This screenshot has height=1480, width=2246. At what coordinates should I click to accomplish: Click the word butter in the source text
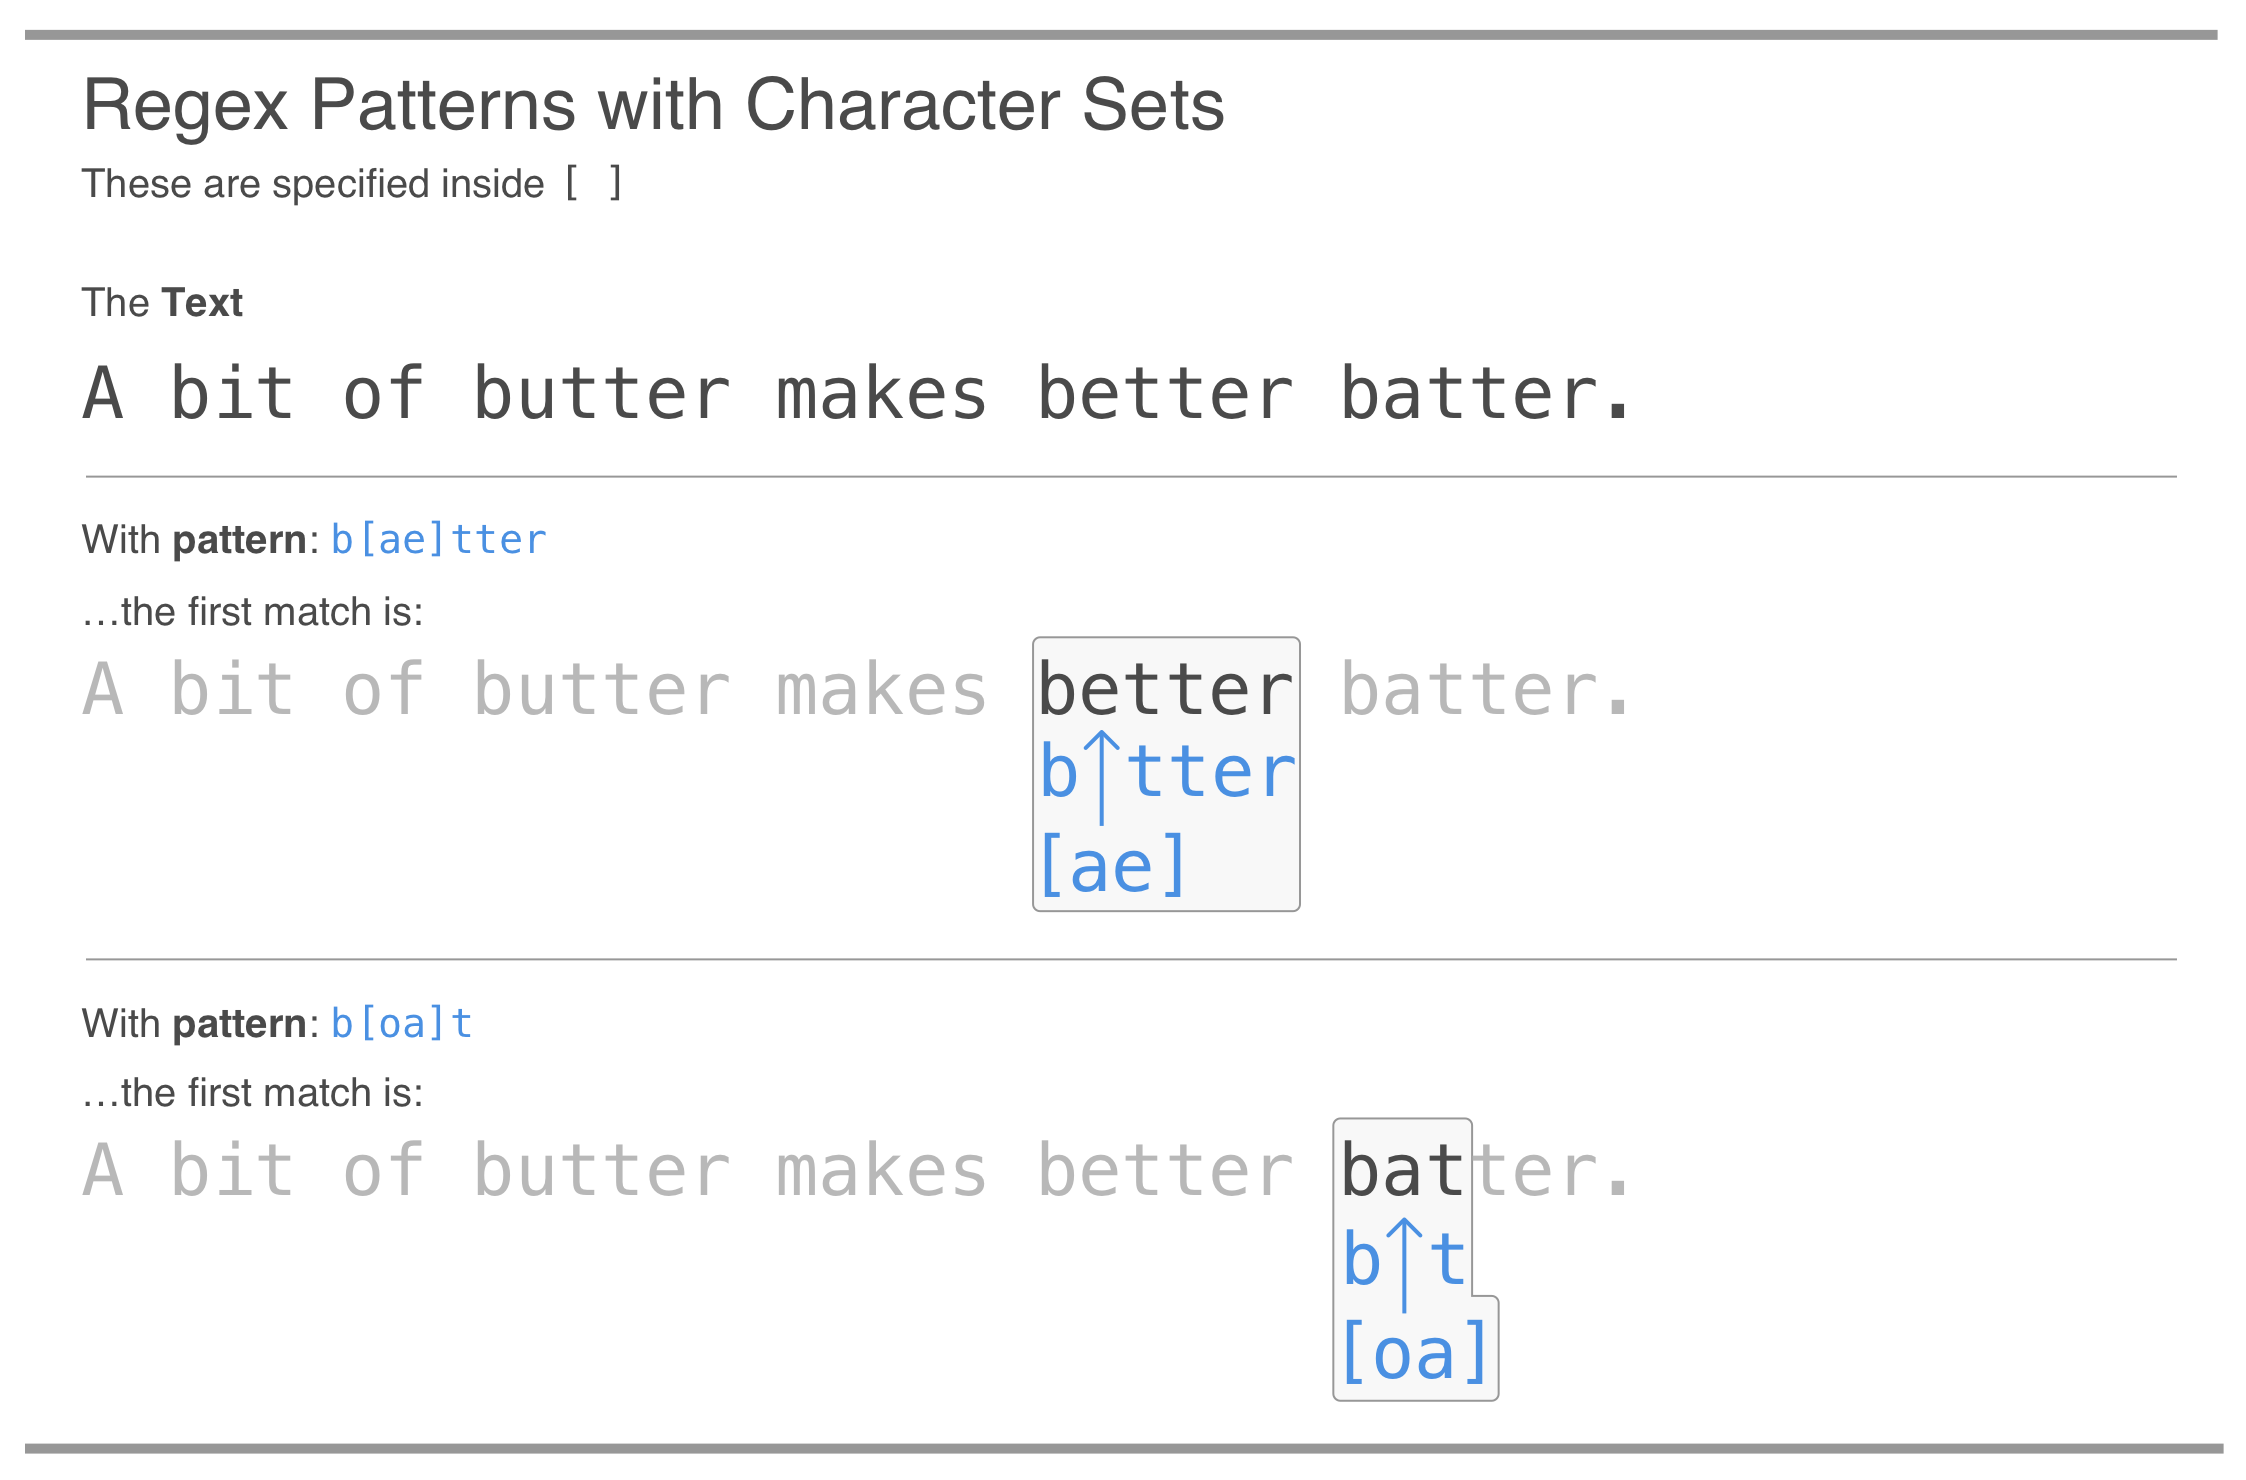point(602,393)
